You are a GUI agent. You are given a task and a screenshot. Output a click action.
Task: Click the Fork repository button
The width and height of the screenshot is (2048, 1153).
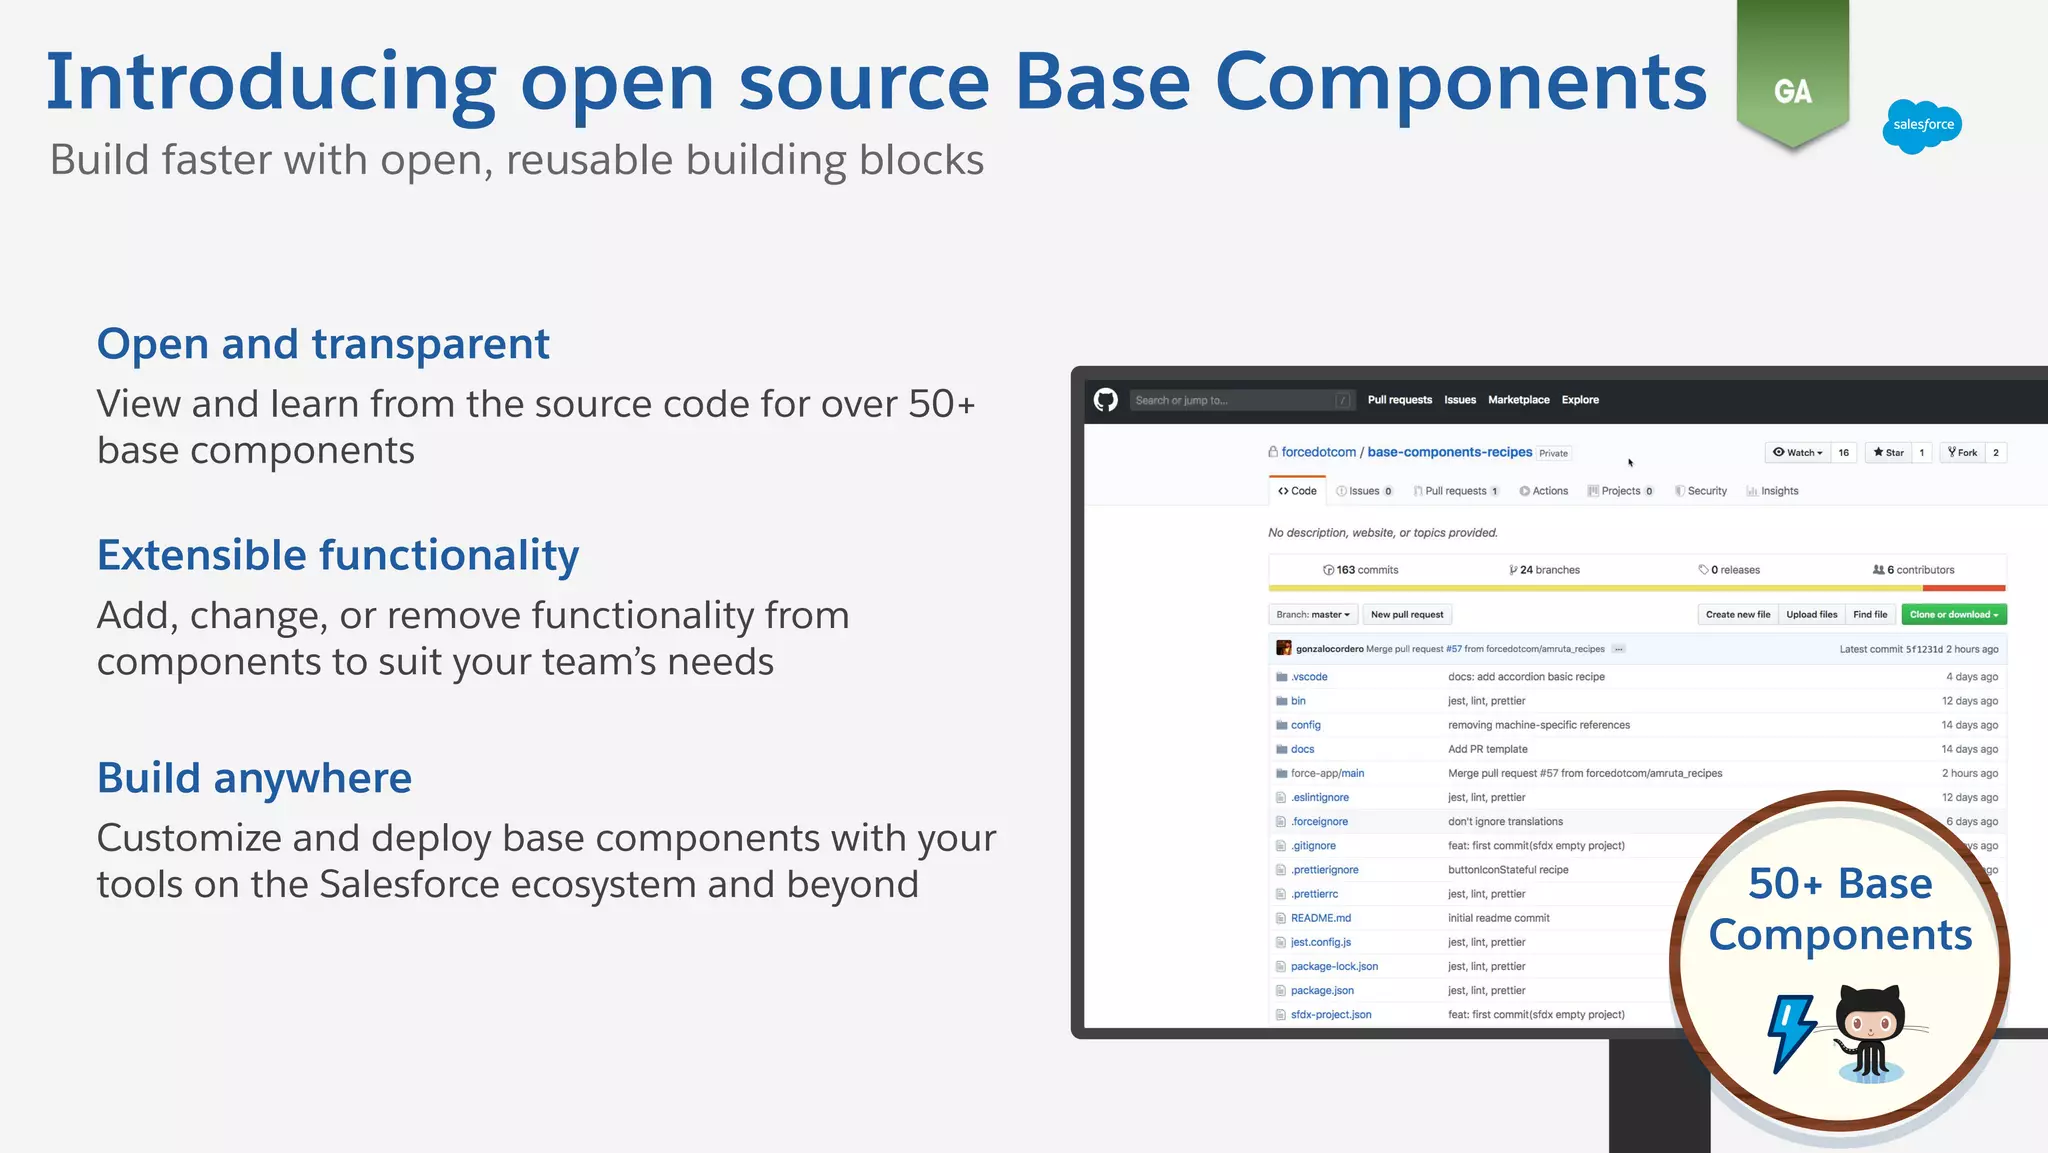tap(1962, 453)
